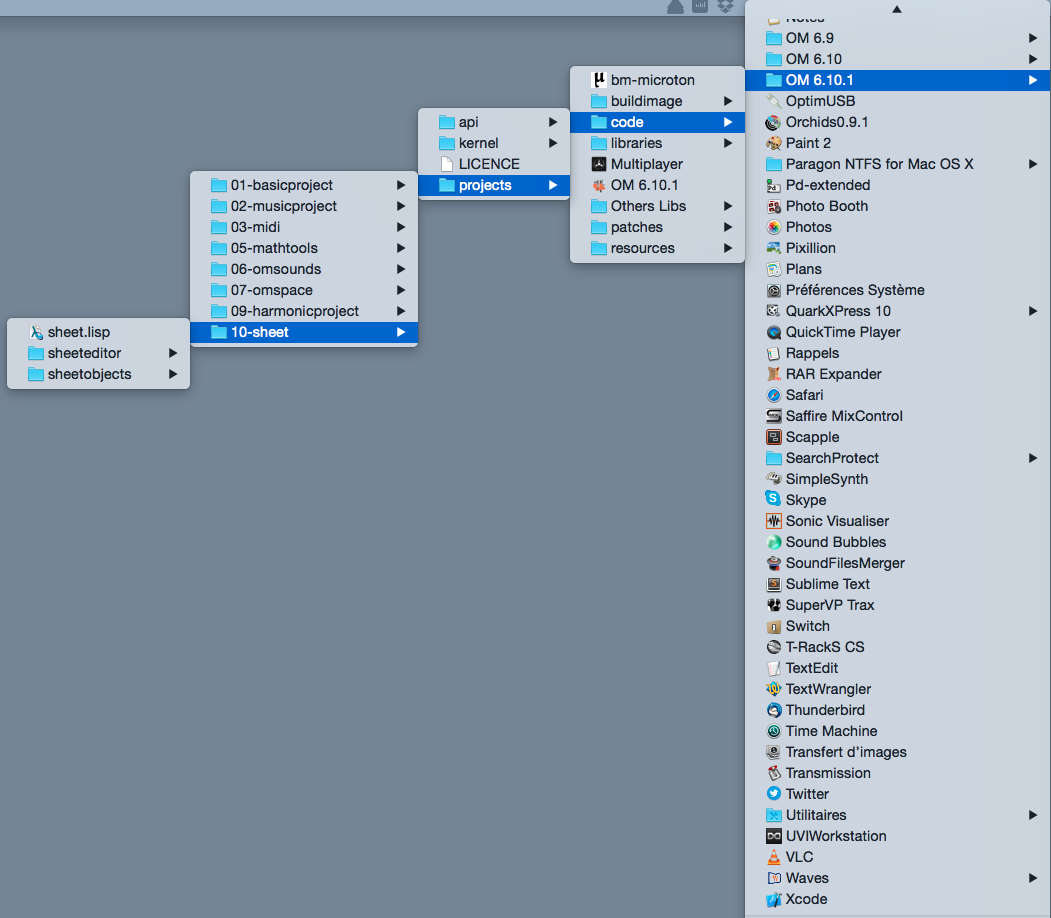The width and height of the screenshot is (1051, 918).
Task: Open the buildimage folder entry
Action: [657, 101]
